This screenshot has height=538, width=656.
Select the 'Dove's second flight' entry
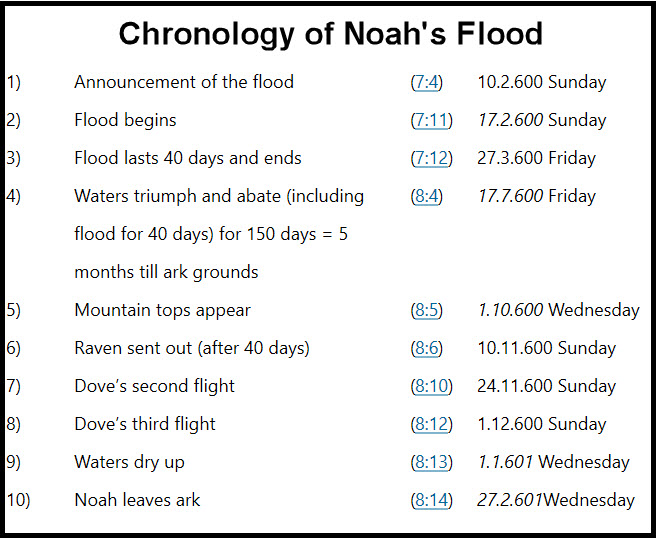tap(154, 386)
